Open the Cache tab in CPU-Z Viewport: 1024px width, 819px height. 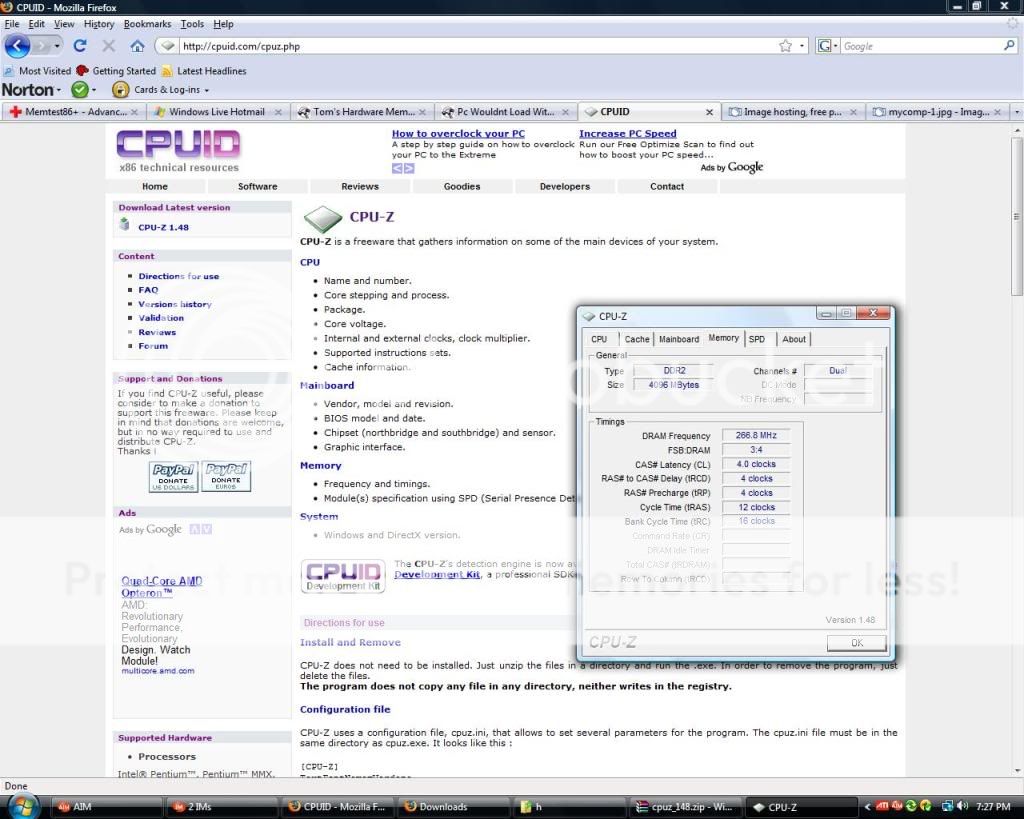click(x=637, y=339)
